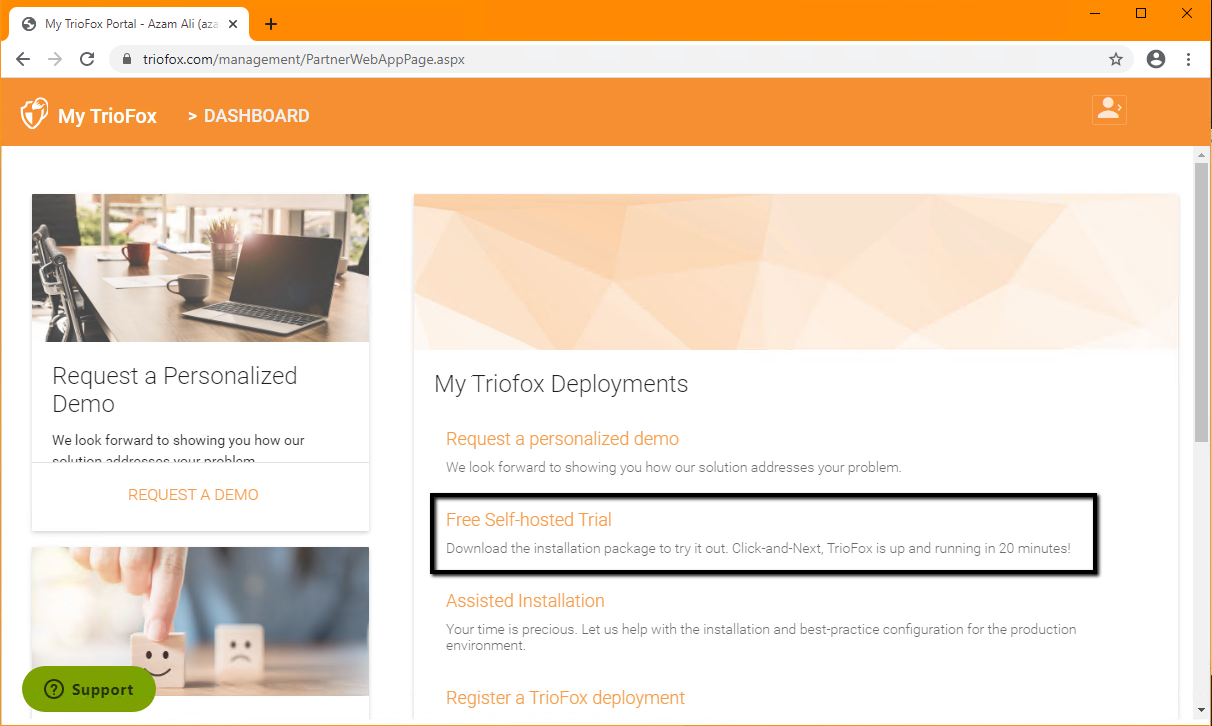Open the Chrome profile avatar
The width and height of the screenshot is (1212, 726).
(x=1156, y=59)
